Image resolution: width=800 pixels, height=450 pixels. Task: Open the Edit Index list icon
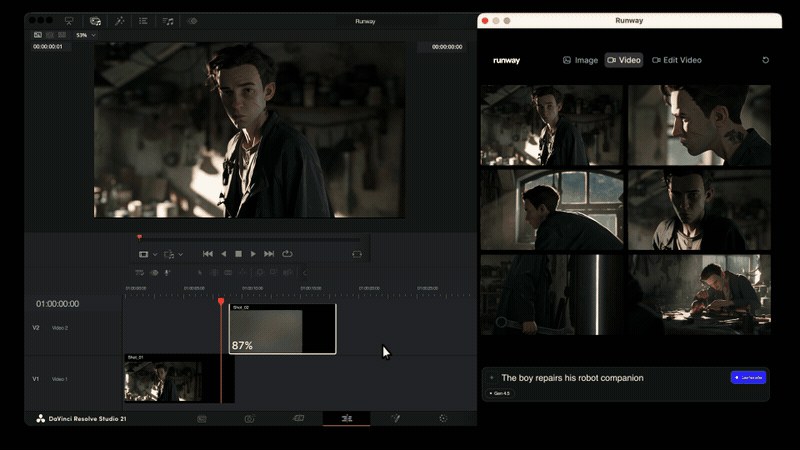pos(143,21)
